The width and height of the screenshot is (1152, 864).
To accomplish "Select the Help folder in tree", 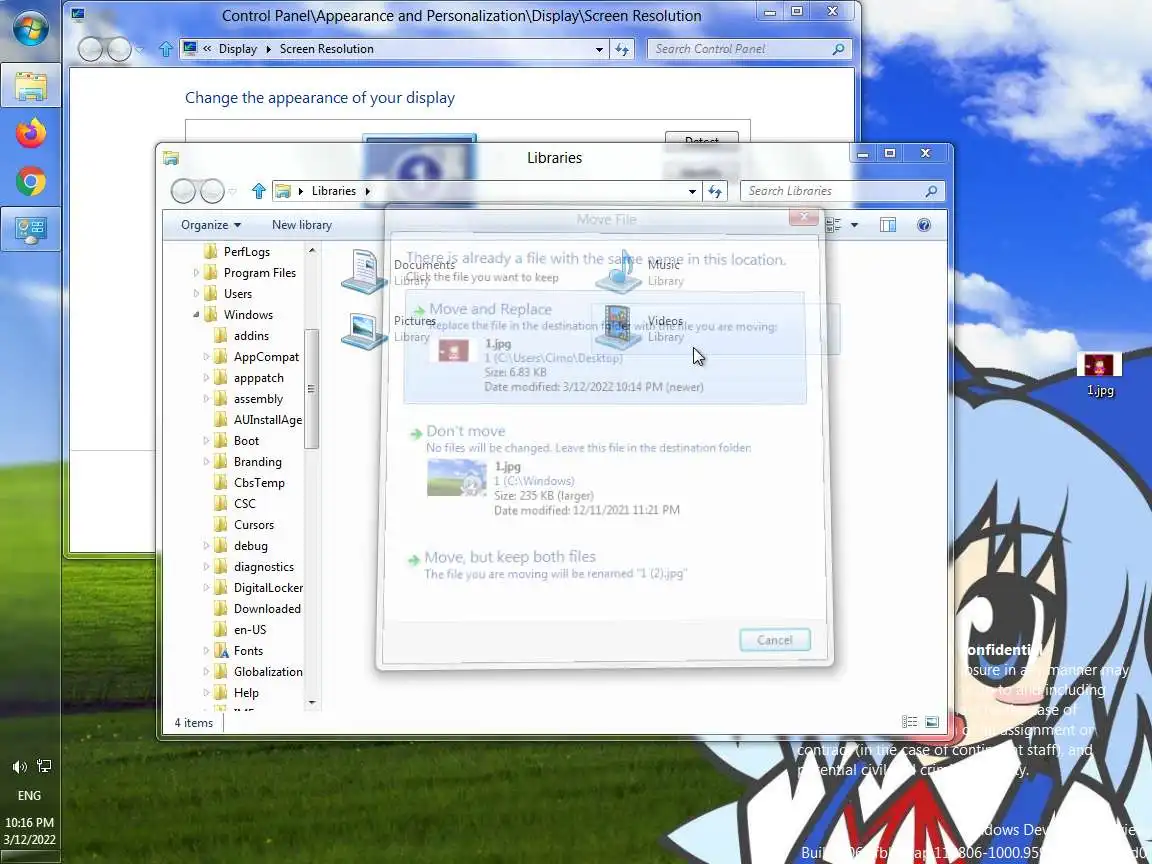I will 246,693.
